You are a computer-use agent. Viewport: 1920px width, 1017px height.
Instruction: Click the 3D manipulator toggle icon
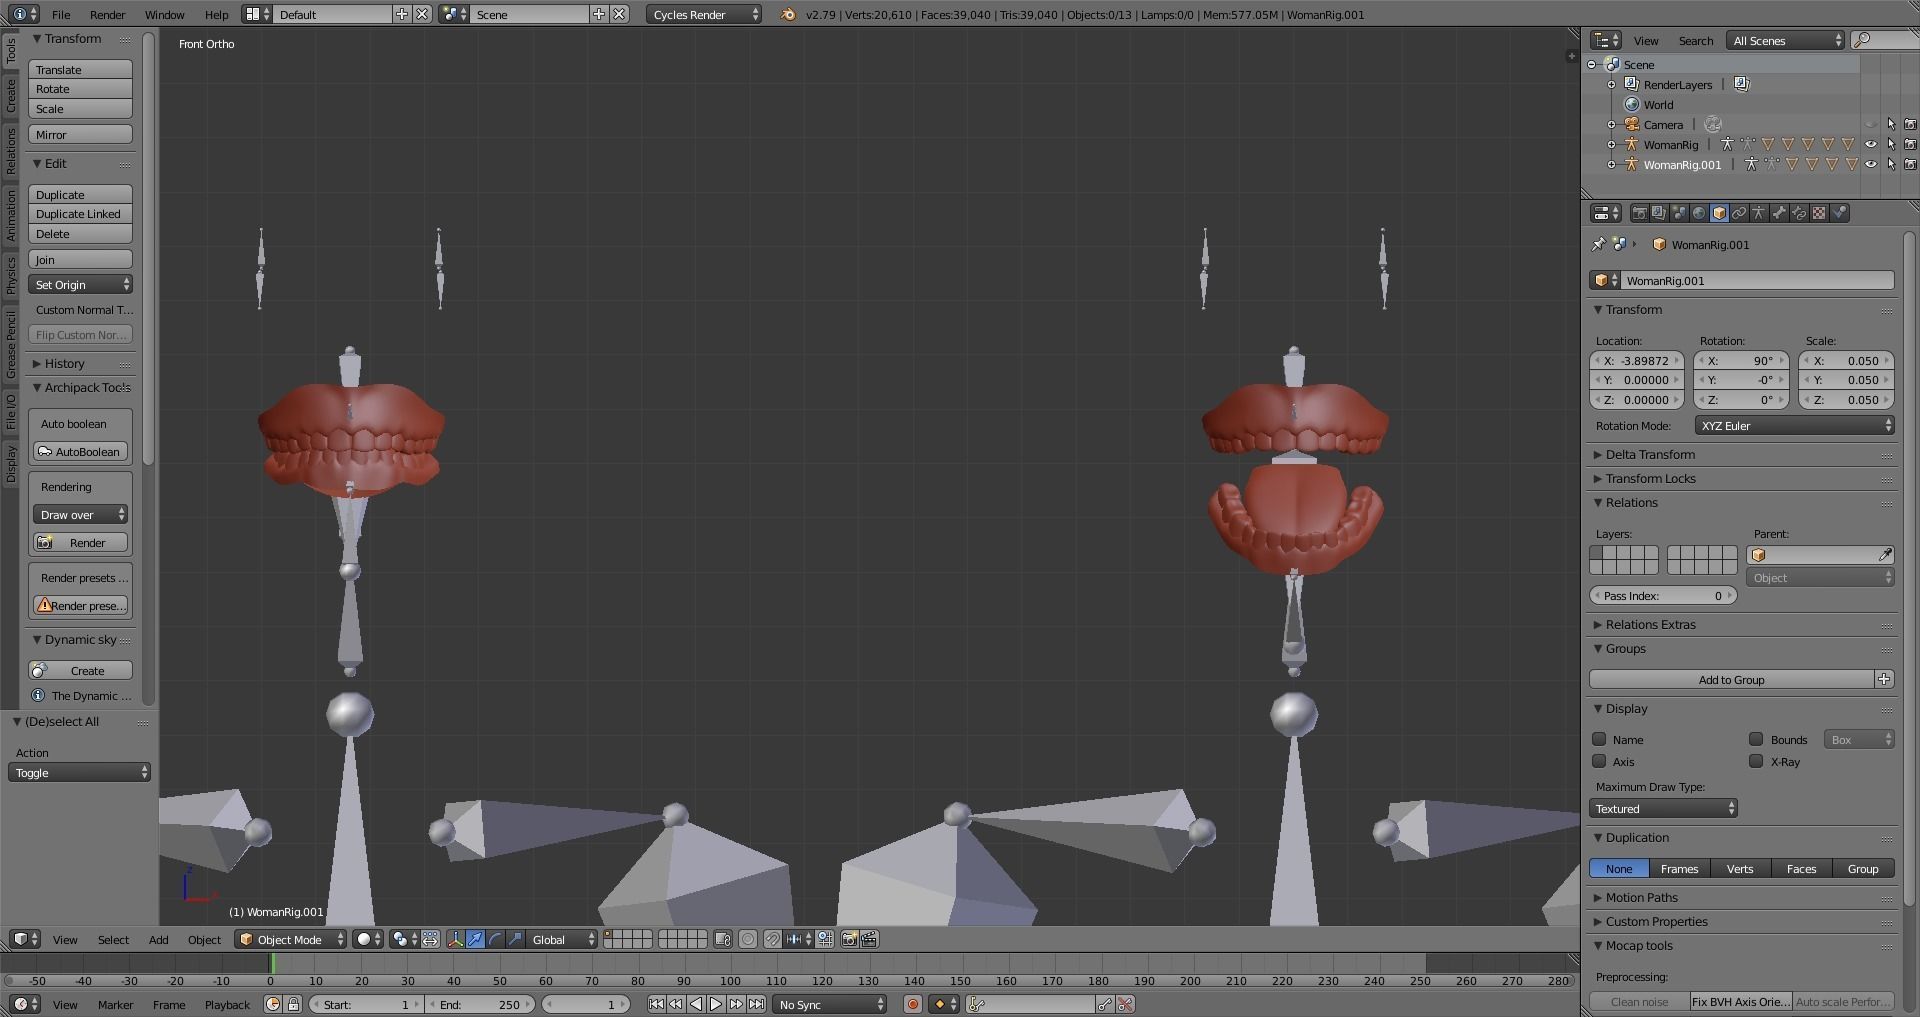point(455,939)
